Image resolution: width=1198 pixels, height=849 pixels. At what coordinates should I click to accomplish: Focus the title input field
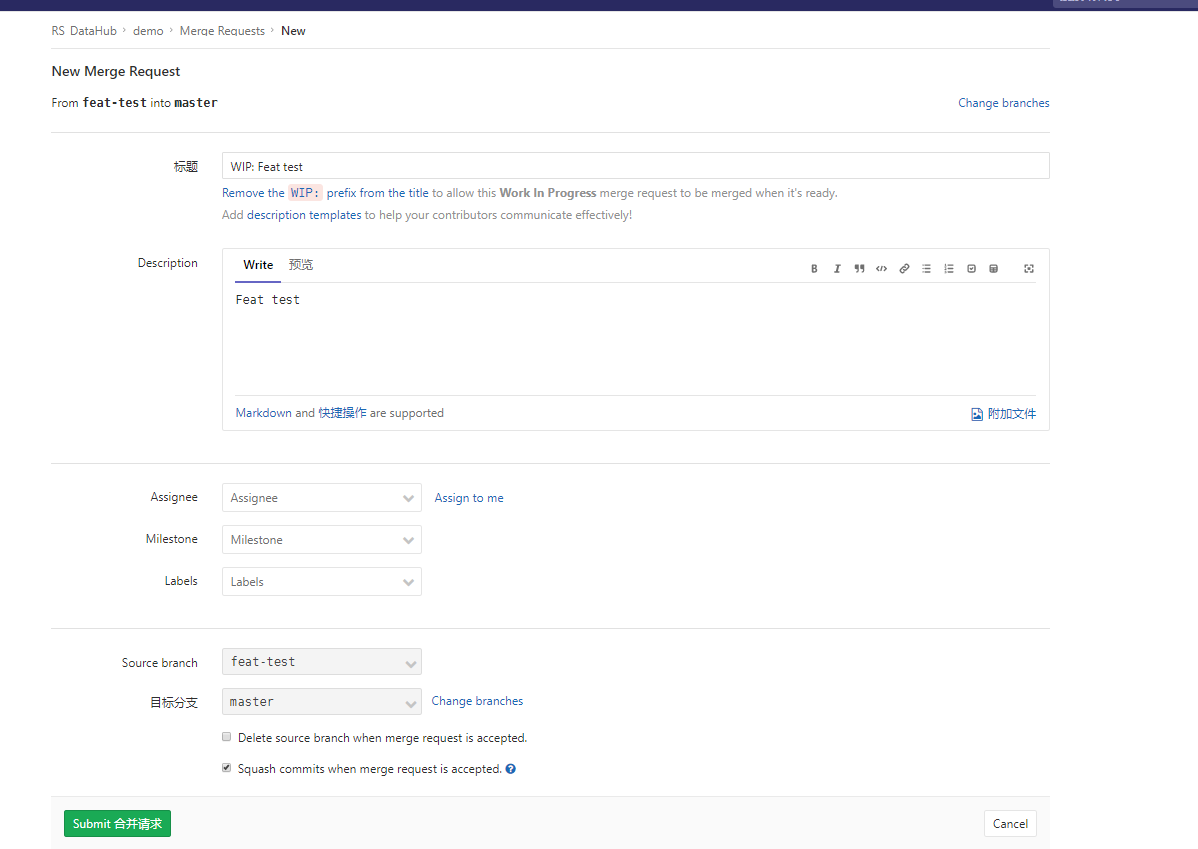636,166
